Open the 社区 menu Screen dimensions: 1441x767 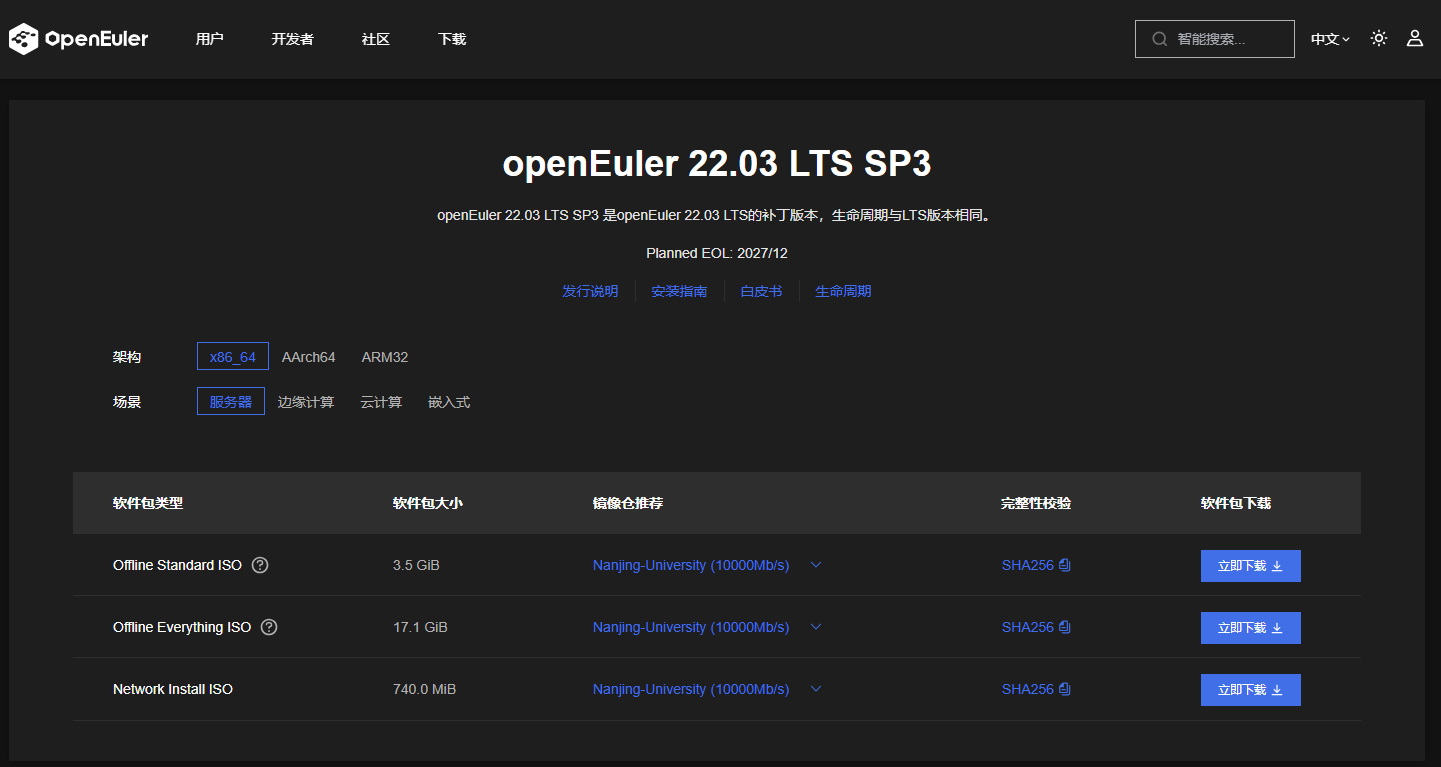376,39
